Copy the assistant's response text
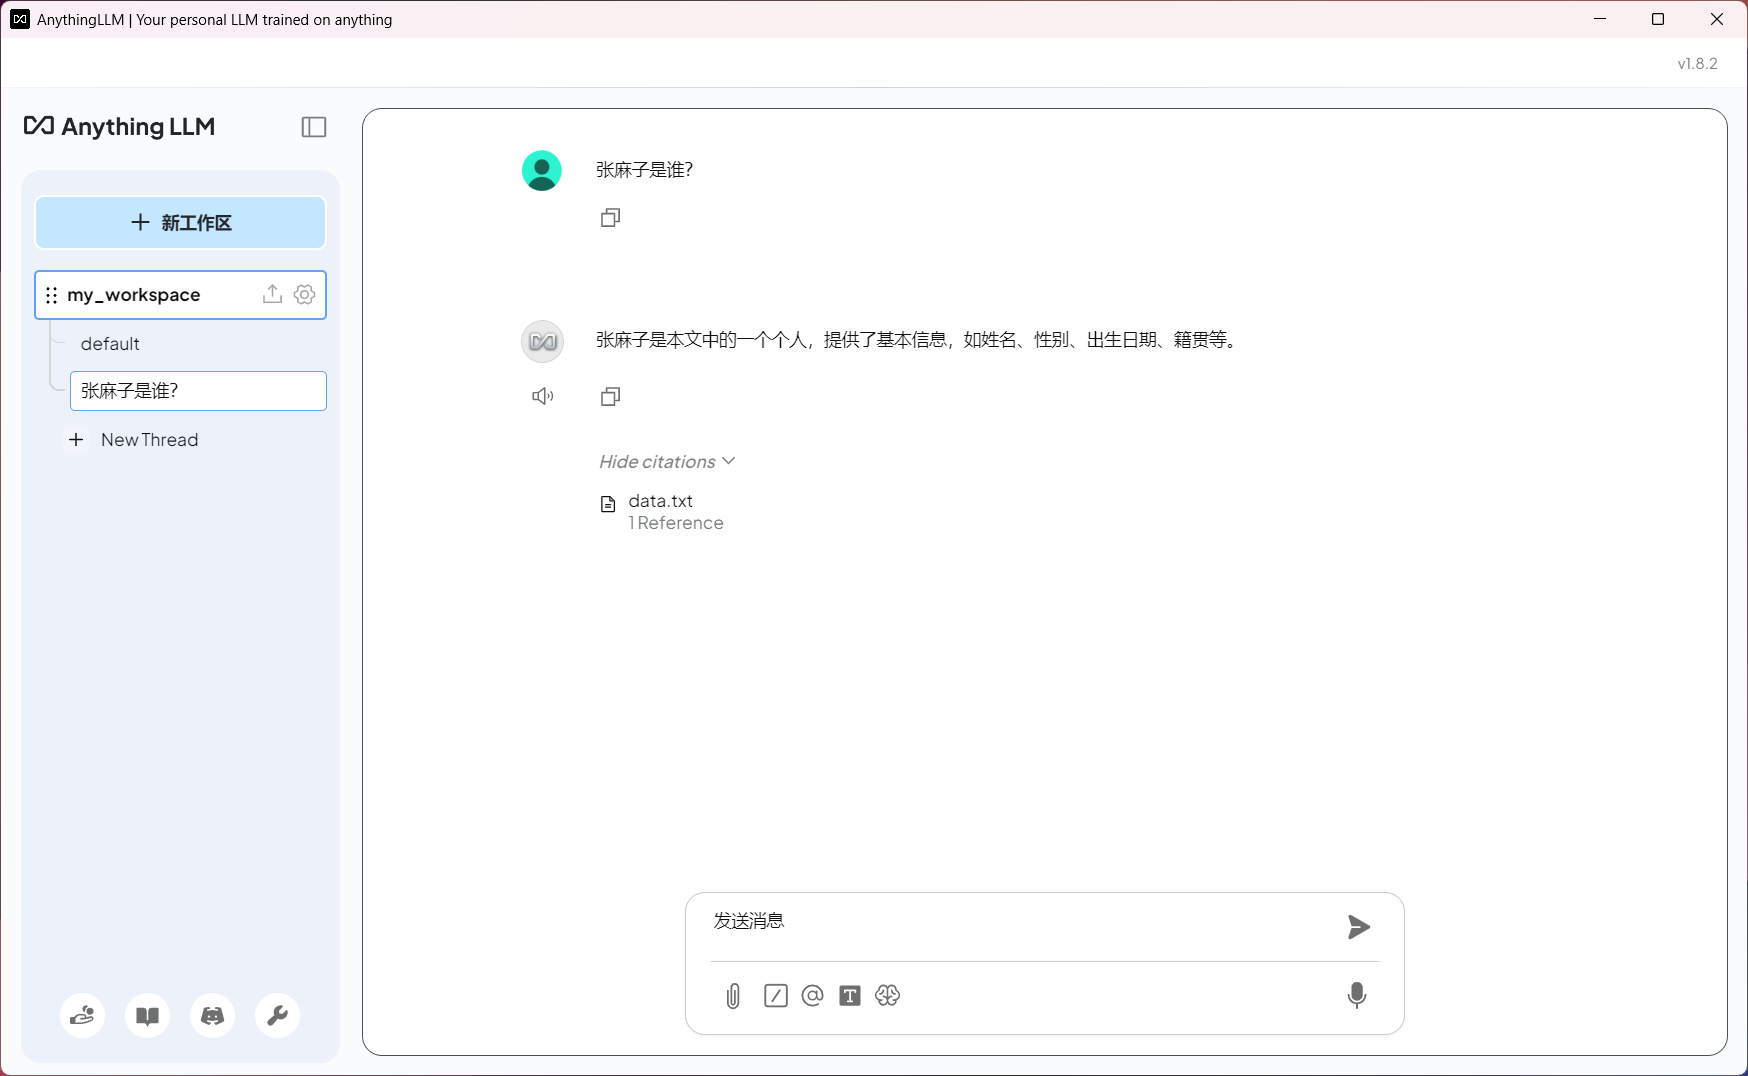 tap(611, 397)
